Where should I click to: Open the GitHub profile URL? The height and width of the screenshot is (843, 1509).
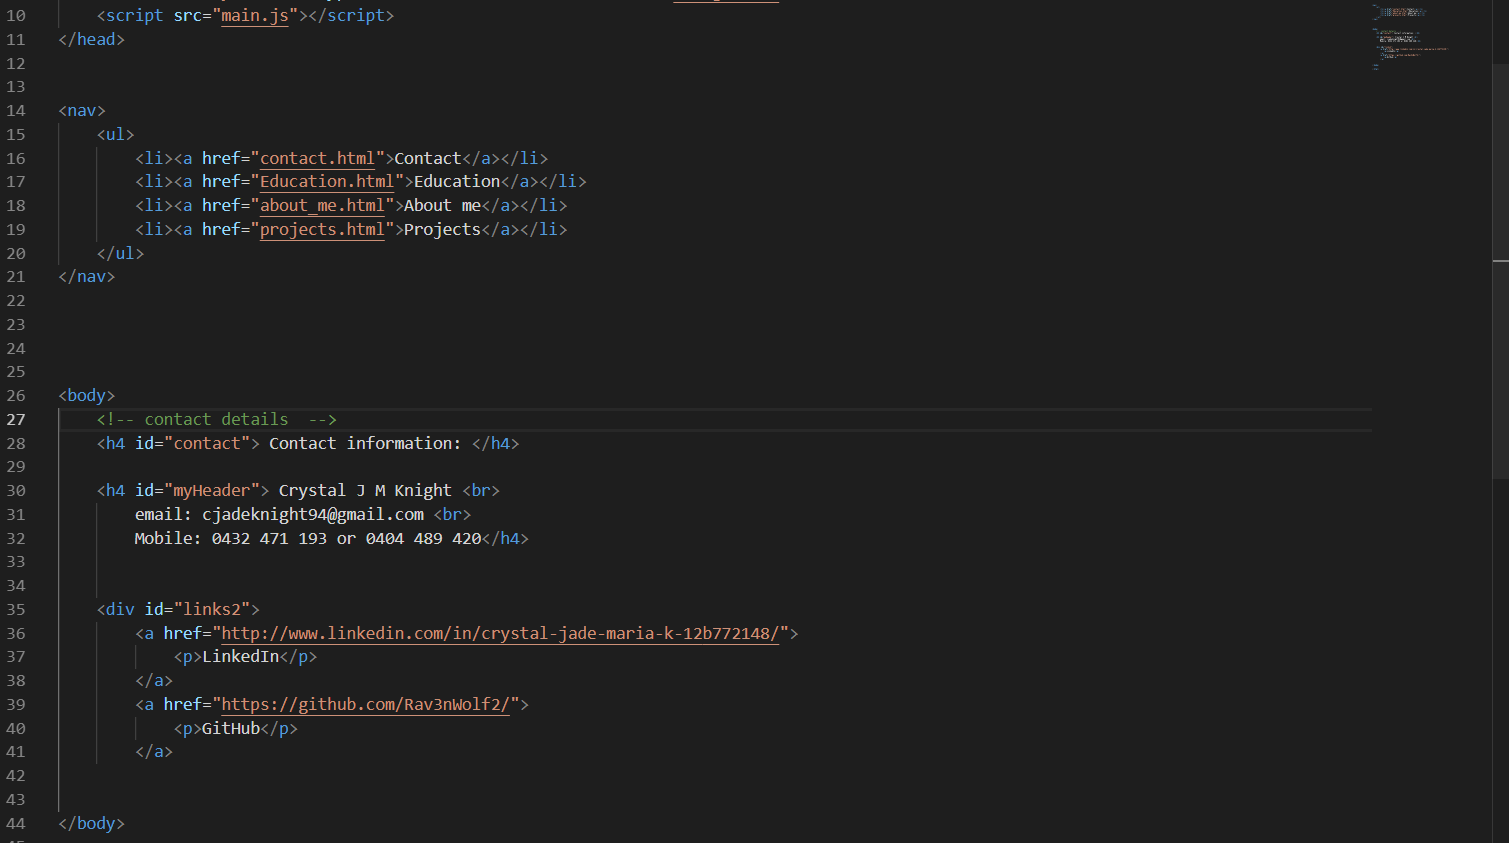pyautogui.click(x=364, y=704)
